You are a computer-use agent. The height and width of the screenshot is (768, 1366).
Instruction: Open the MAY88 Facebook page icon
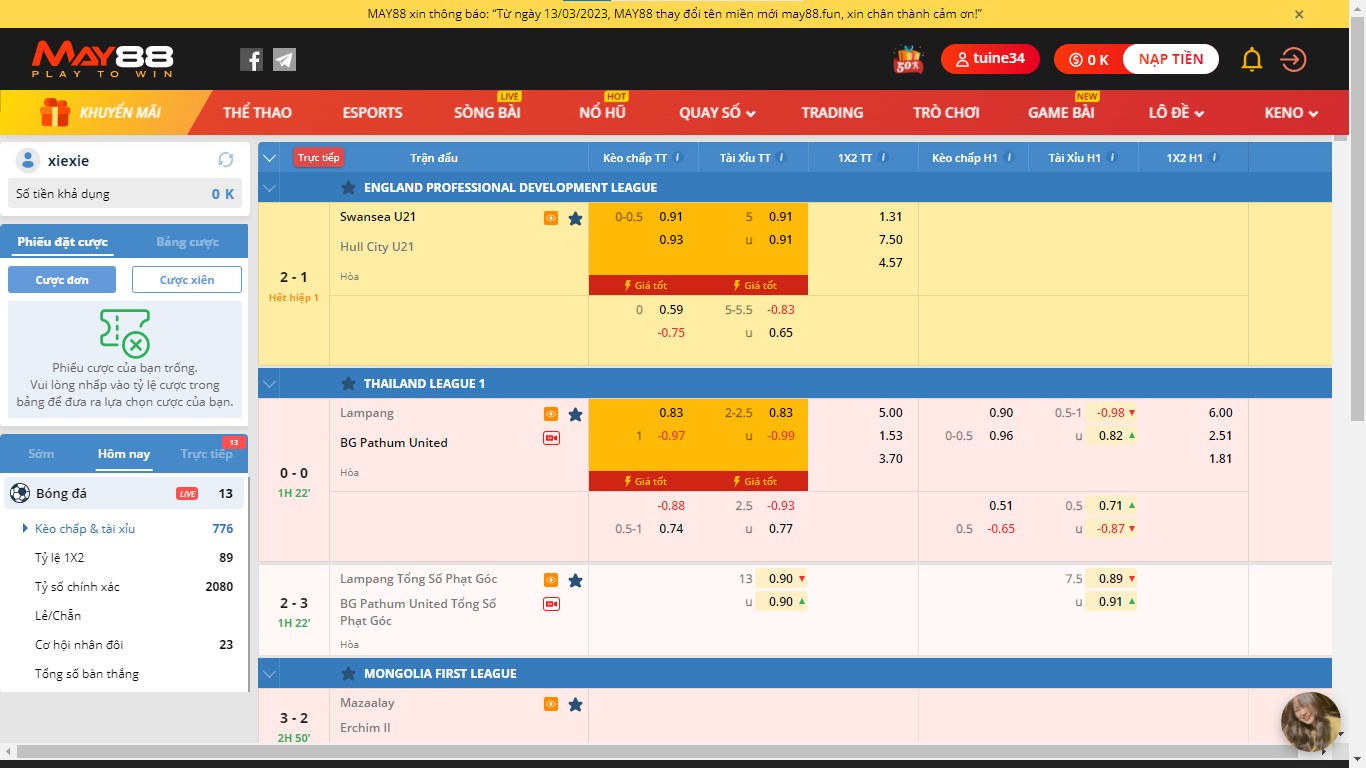(x=251, y=60)
